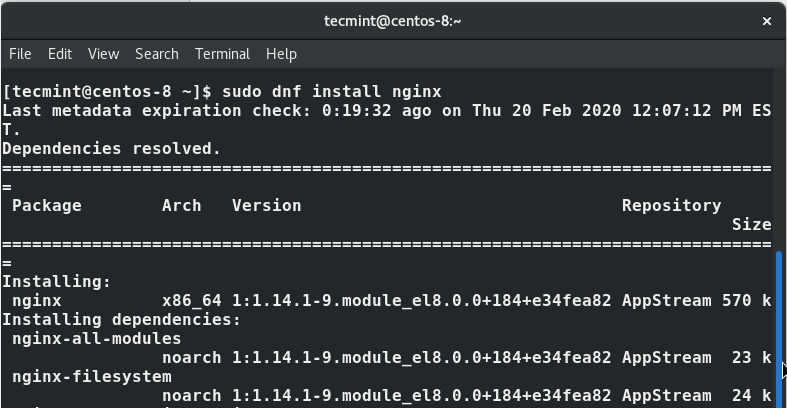Click the Version column header
Image resolution: width=787 pixels, height=408 pixels.
pos(266,205)
